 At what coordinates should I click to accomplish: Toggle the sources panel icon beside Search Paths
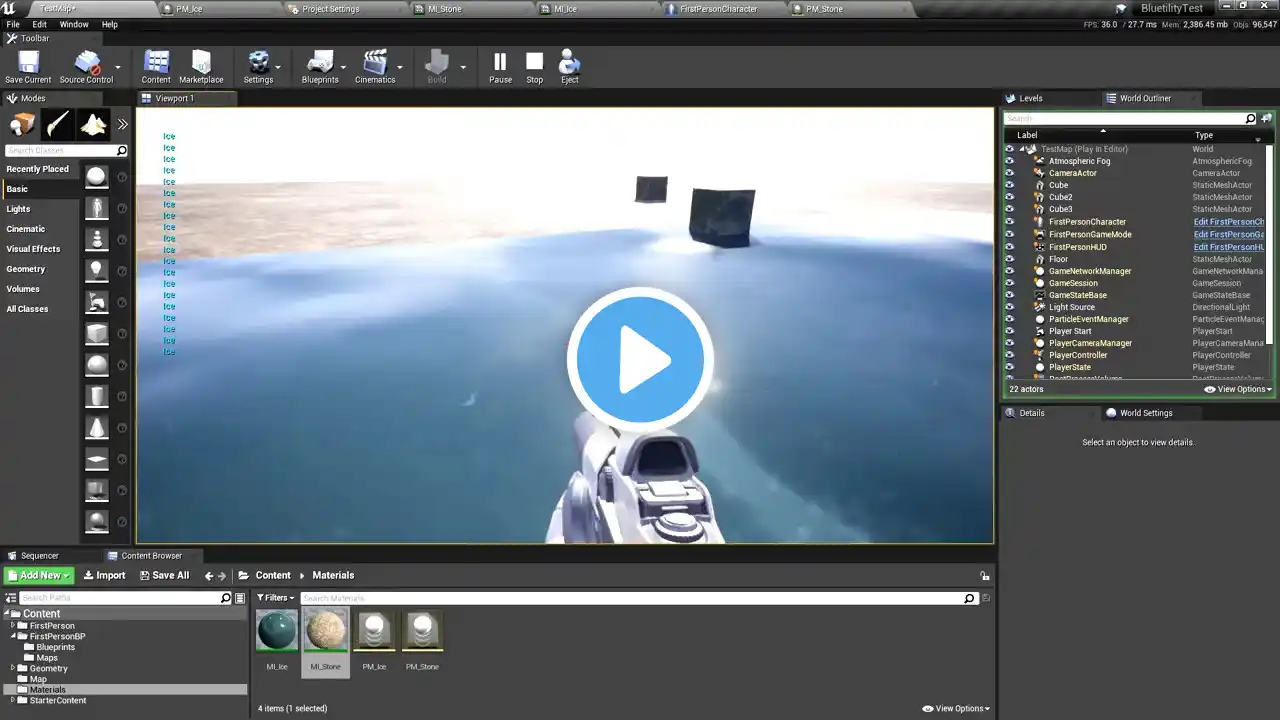pos(10,598)
